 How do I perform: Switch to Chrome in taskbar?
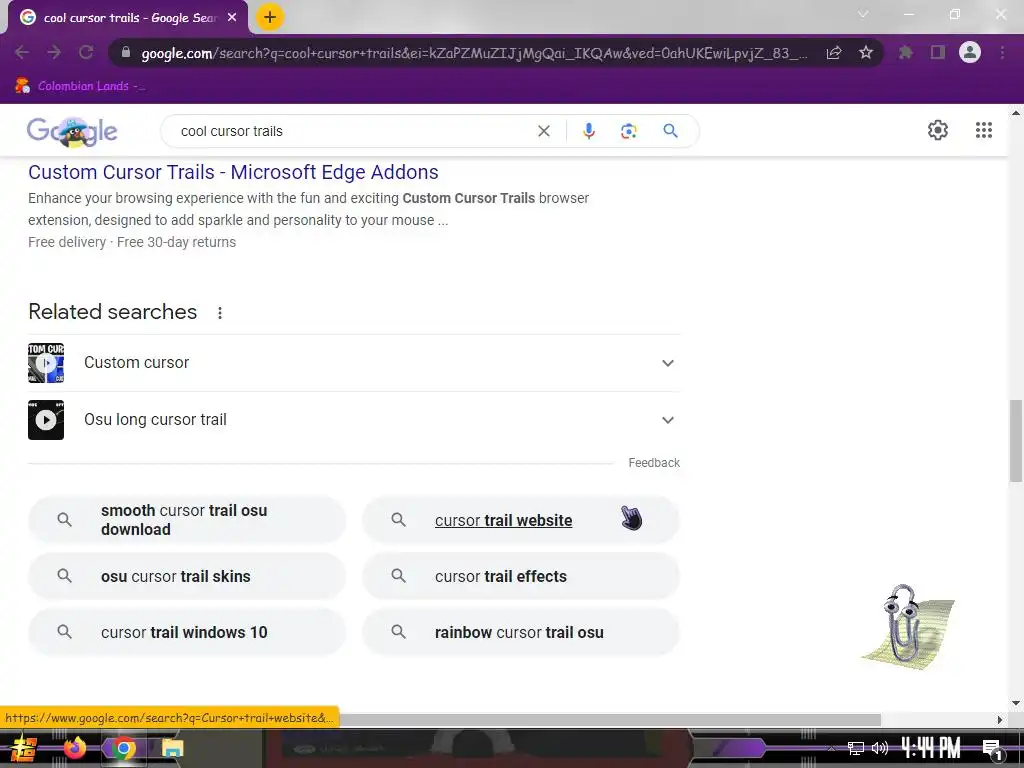tap(123, 748)
